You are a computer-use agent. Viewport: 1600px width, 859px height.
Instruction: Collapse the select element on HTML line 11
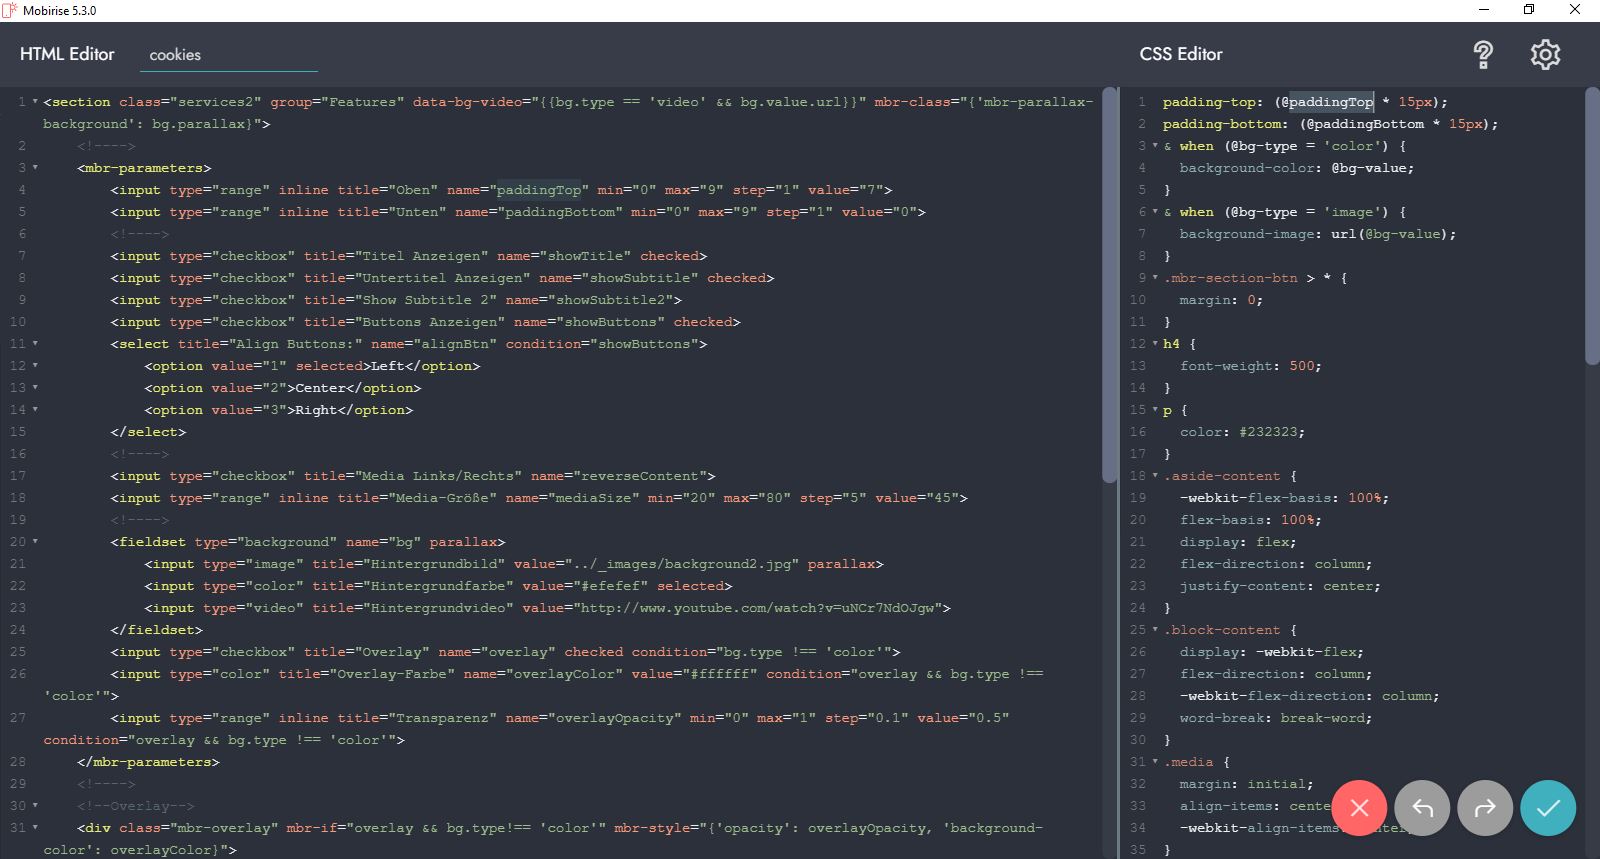pyautogui.click(x=35, y=344)
